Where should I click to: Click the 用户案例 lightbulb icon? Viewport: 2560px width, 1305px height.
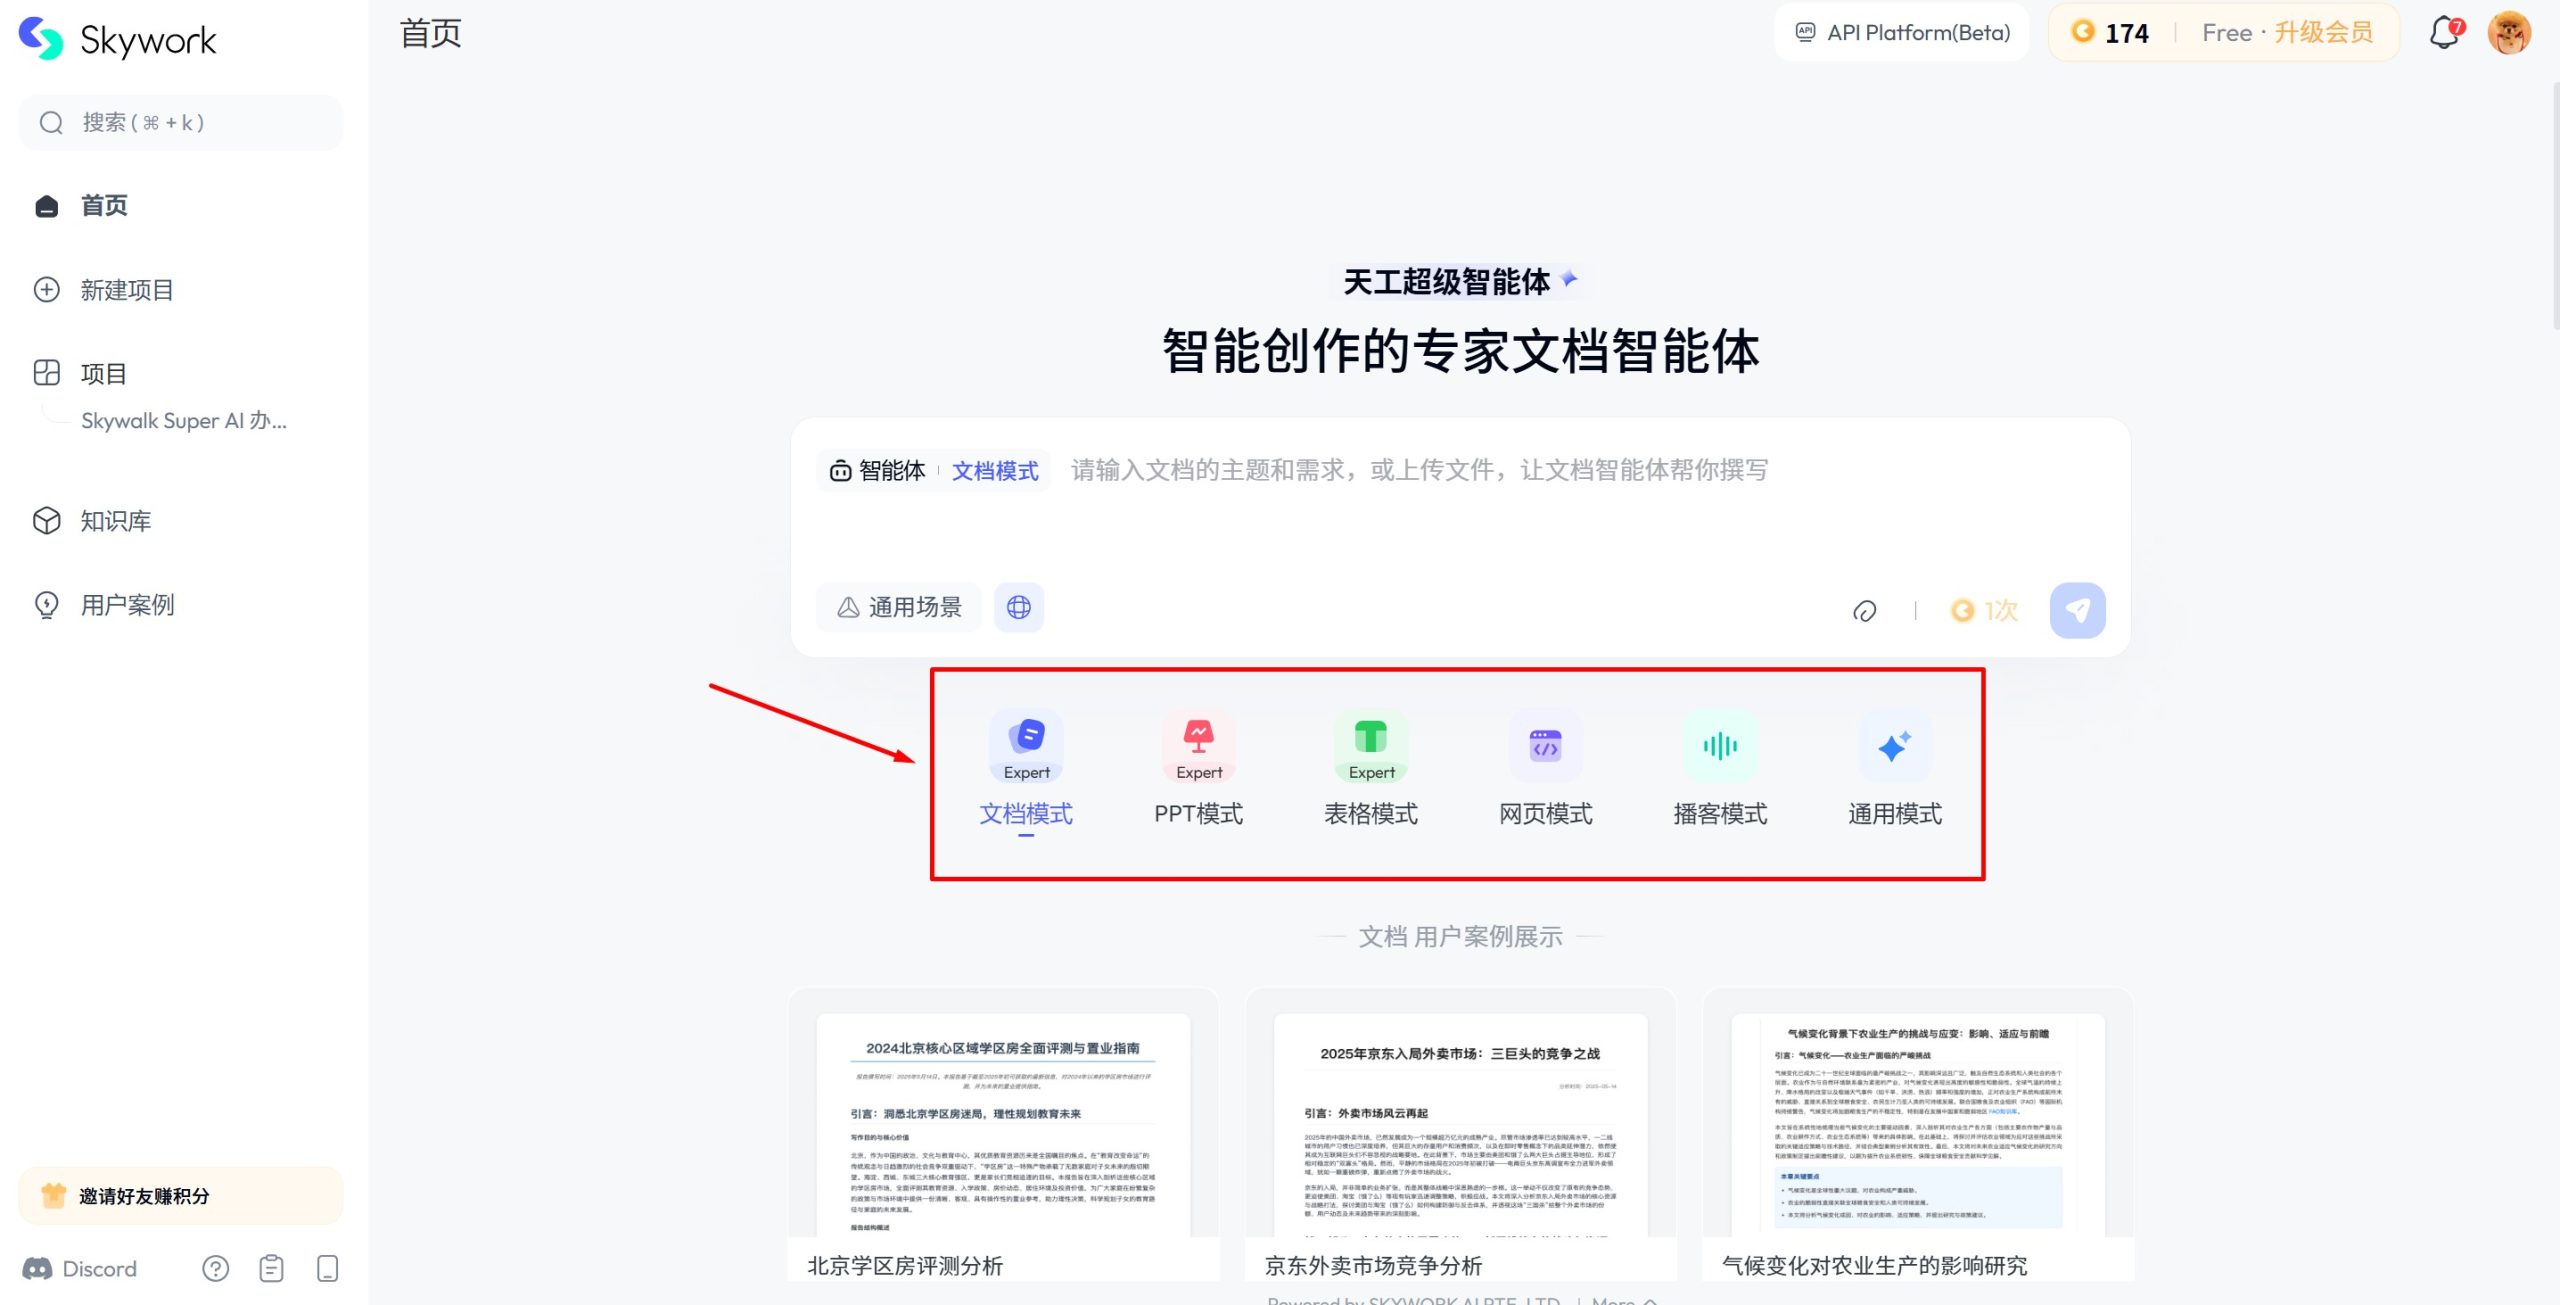point(47,605)
